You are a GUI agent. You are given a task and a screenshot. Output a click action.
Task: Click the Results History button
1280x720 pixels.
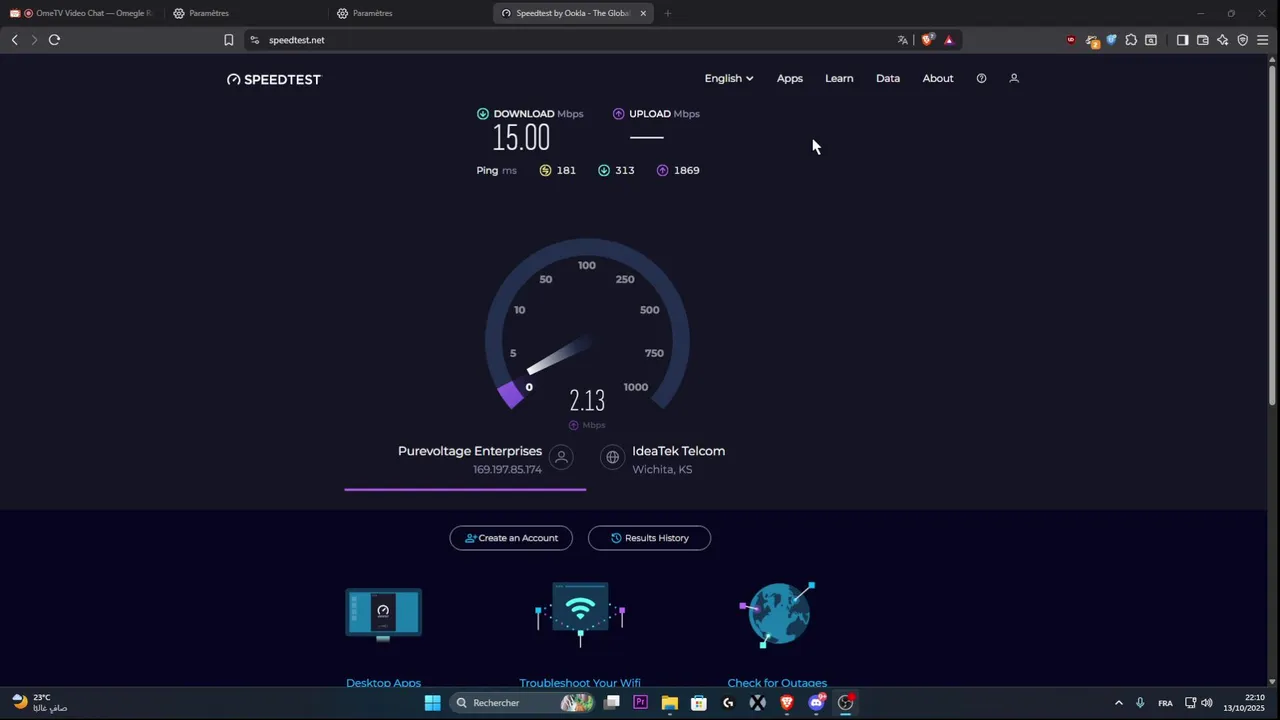point(649,538)
